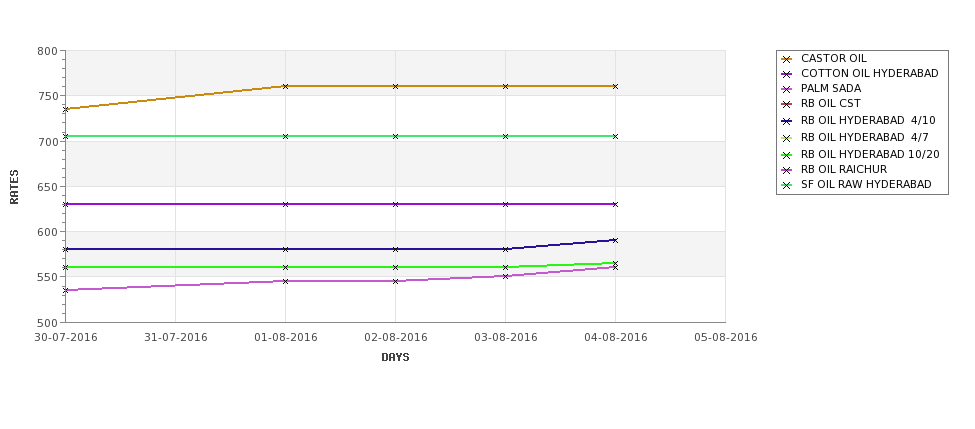Viewport: 975px width, 429px height.
Task: Click the PALM SADA legend marker
Action: [x=786, y=89]
